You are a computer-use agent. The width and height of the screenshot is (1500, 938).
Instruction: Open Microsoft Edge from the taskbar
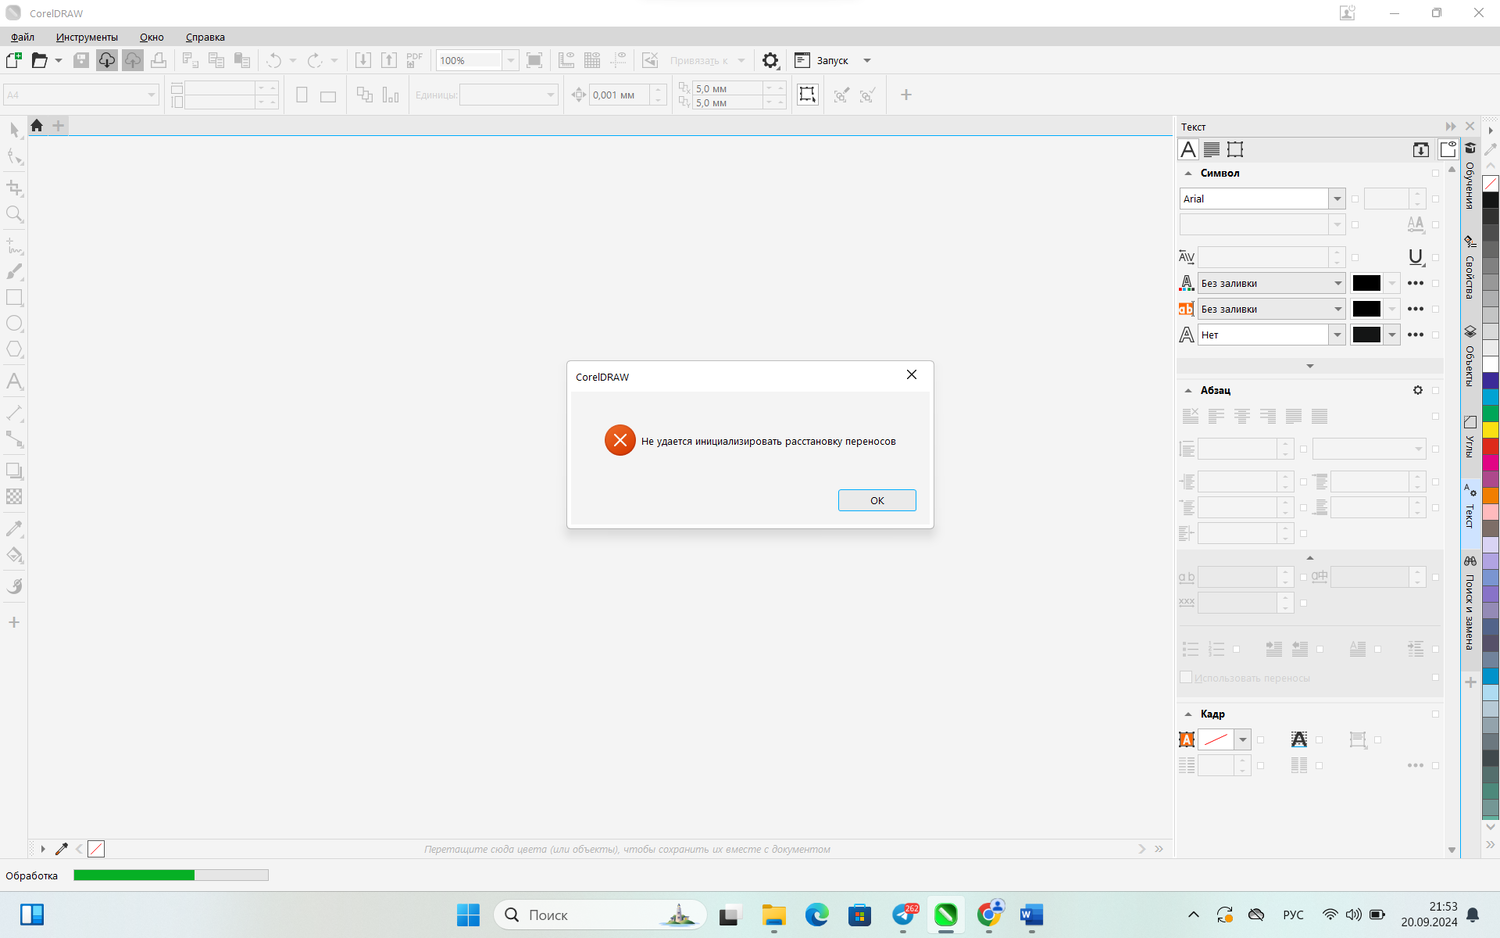pos(817,914)
